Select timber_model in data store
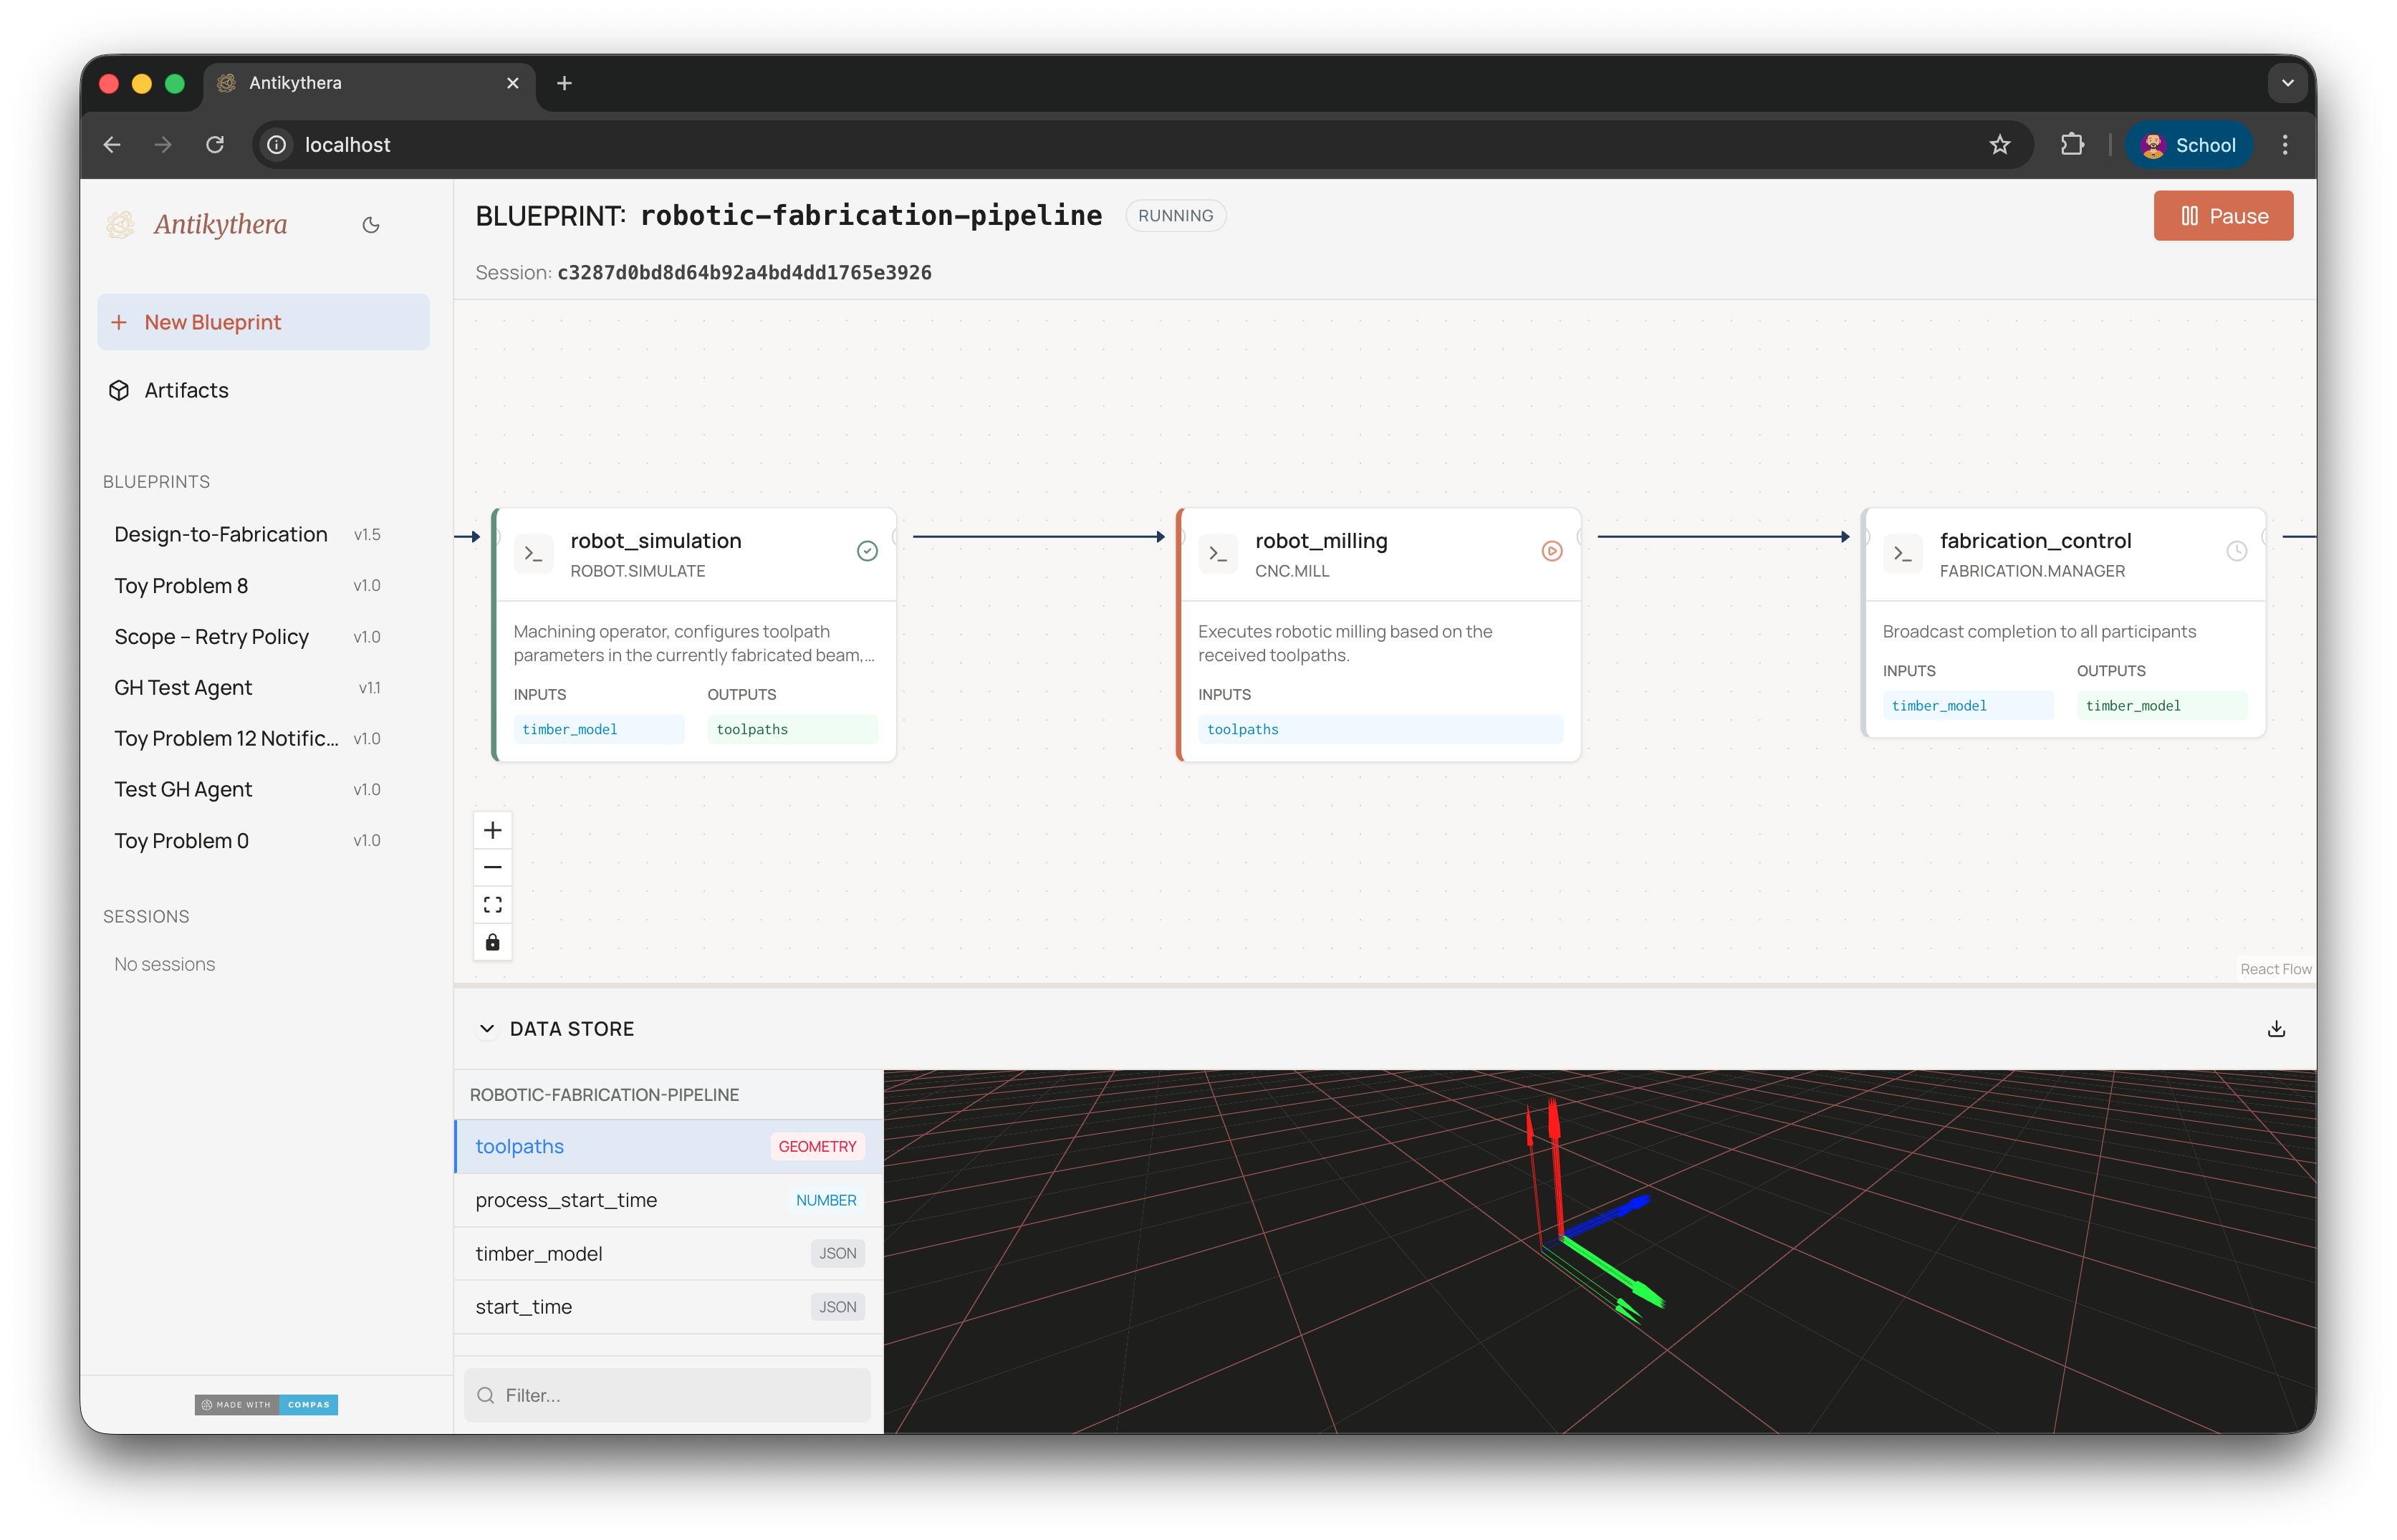 tap(539, 1254)
